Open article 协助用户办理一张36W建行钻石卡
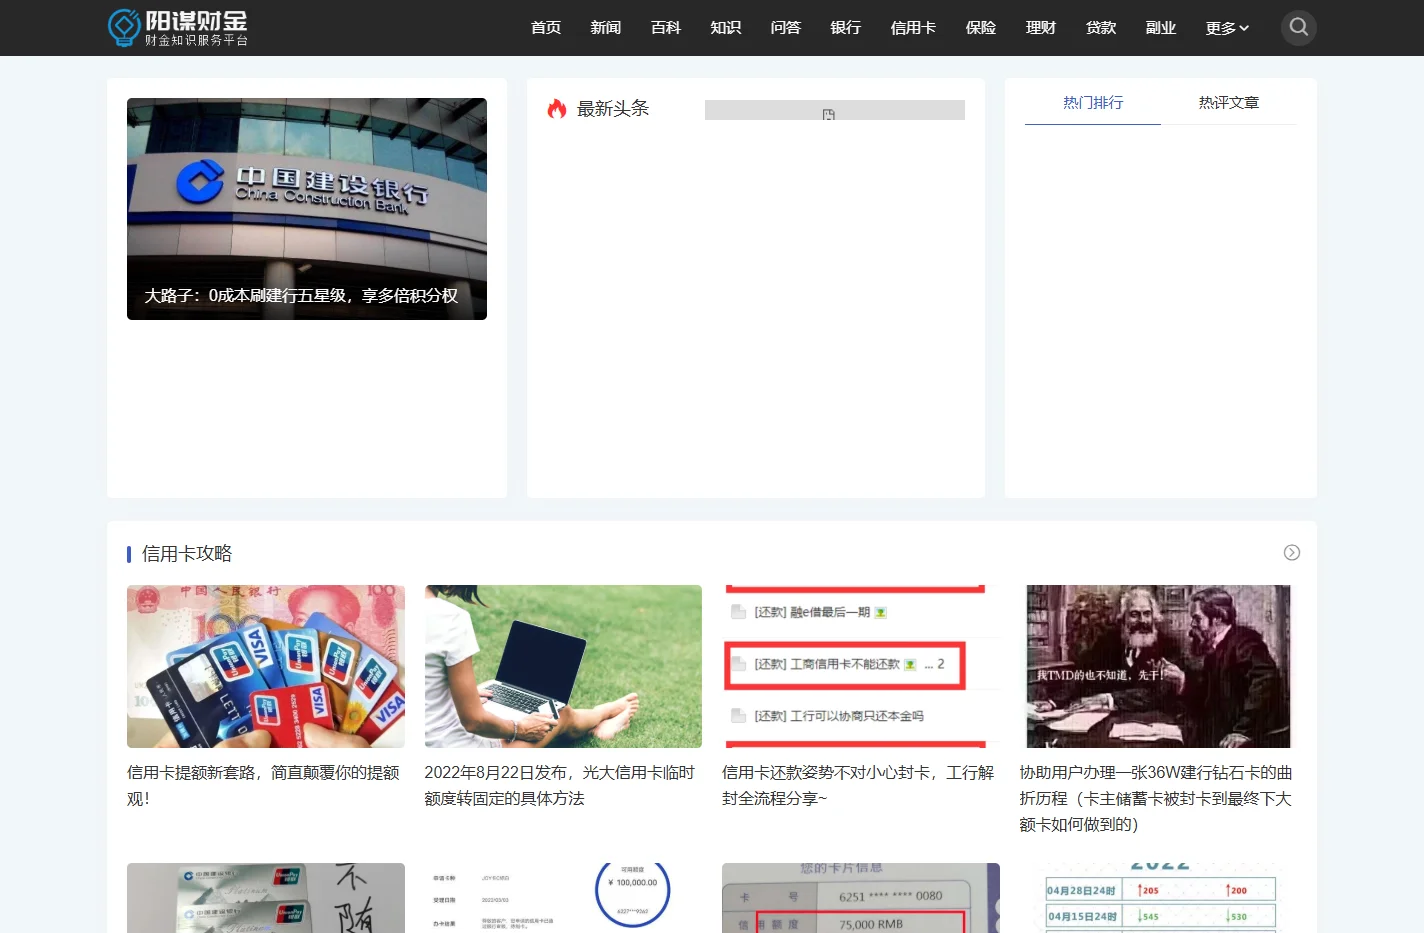This screenshot has height=933, width=1424. [x=1156, y=799]
